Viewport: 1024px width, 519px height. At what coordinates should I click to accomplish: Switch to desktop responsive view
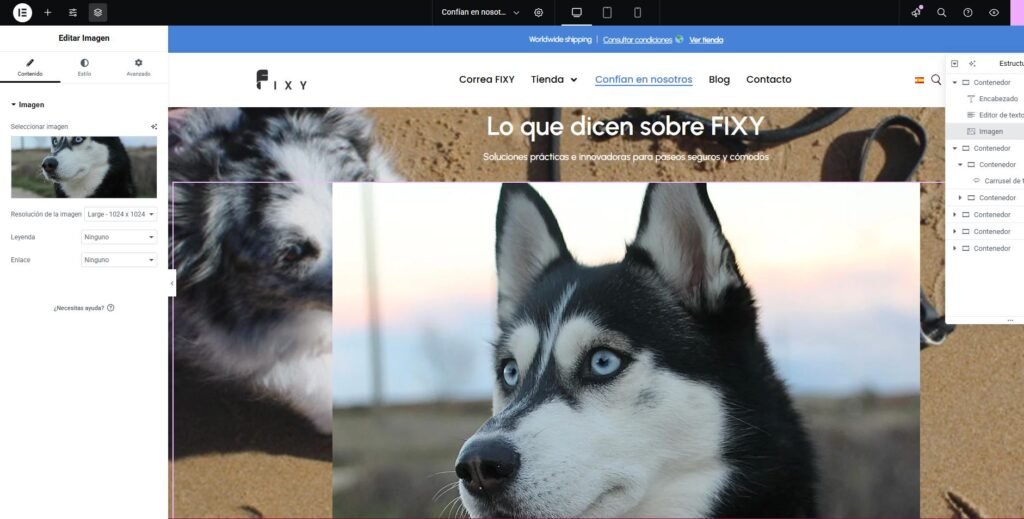[x=577, y=13]
